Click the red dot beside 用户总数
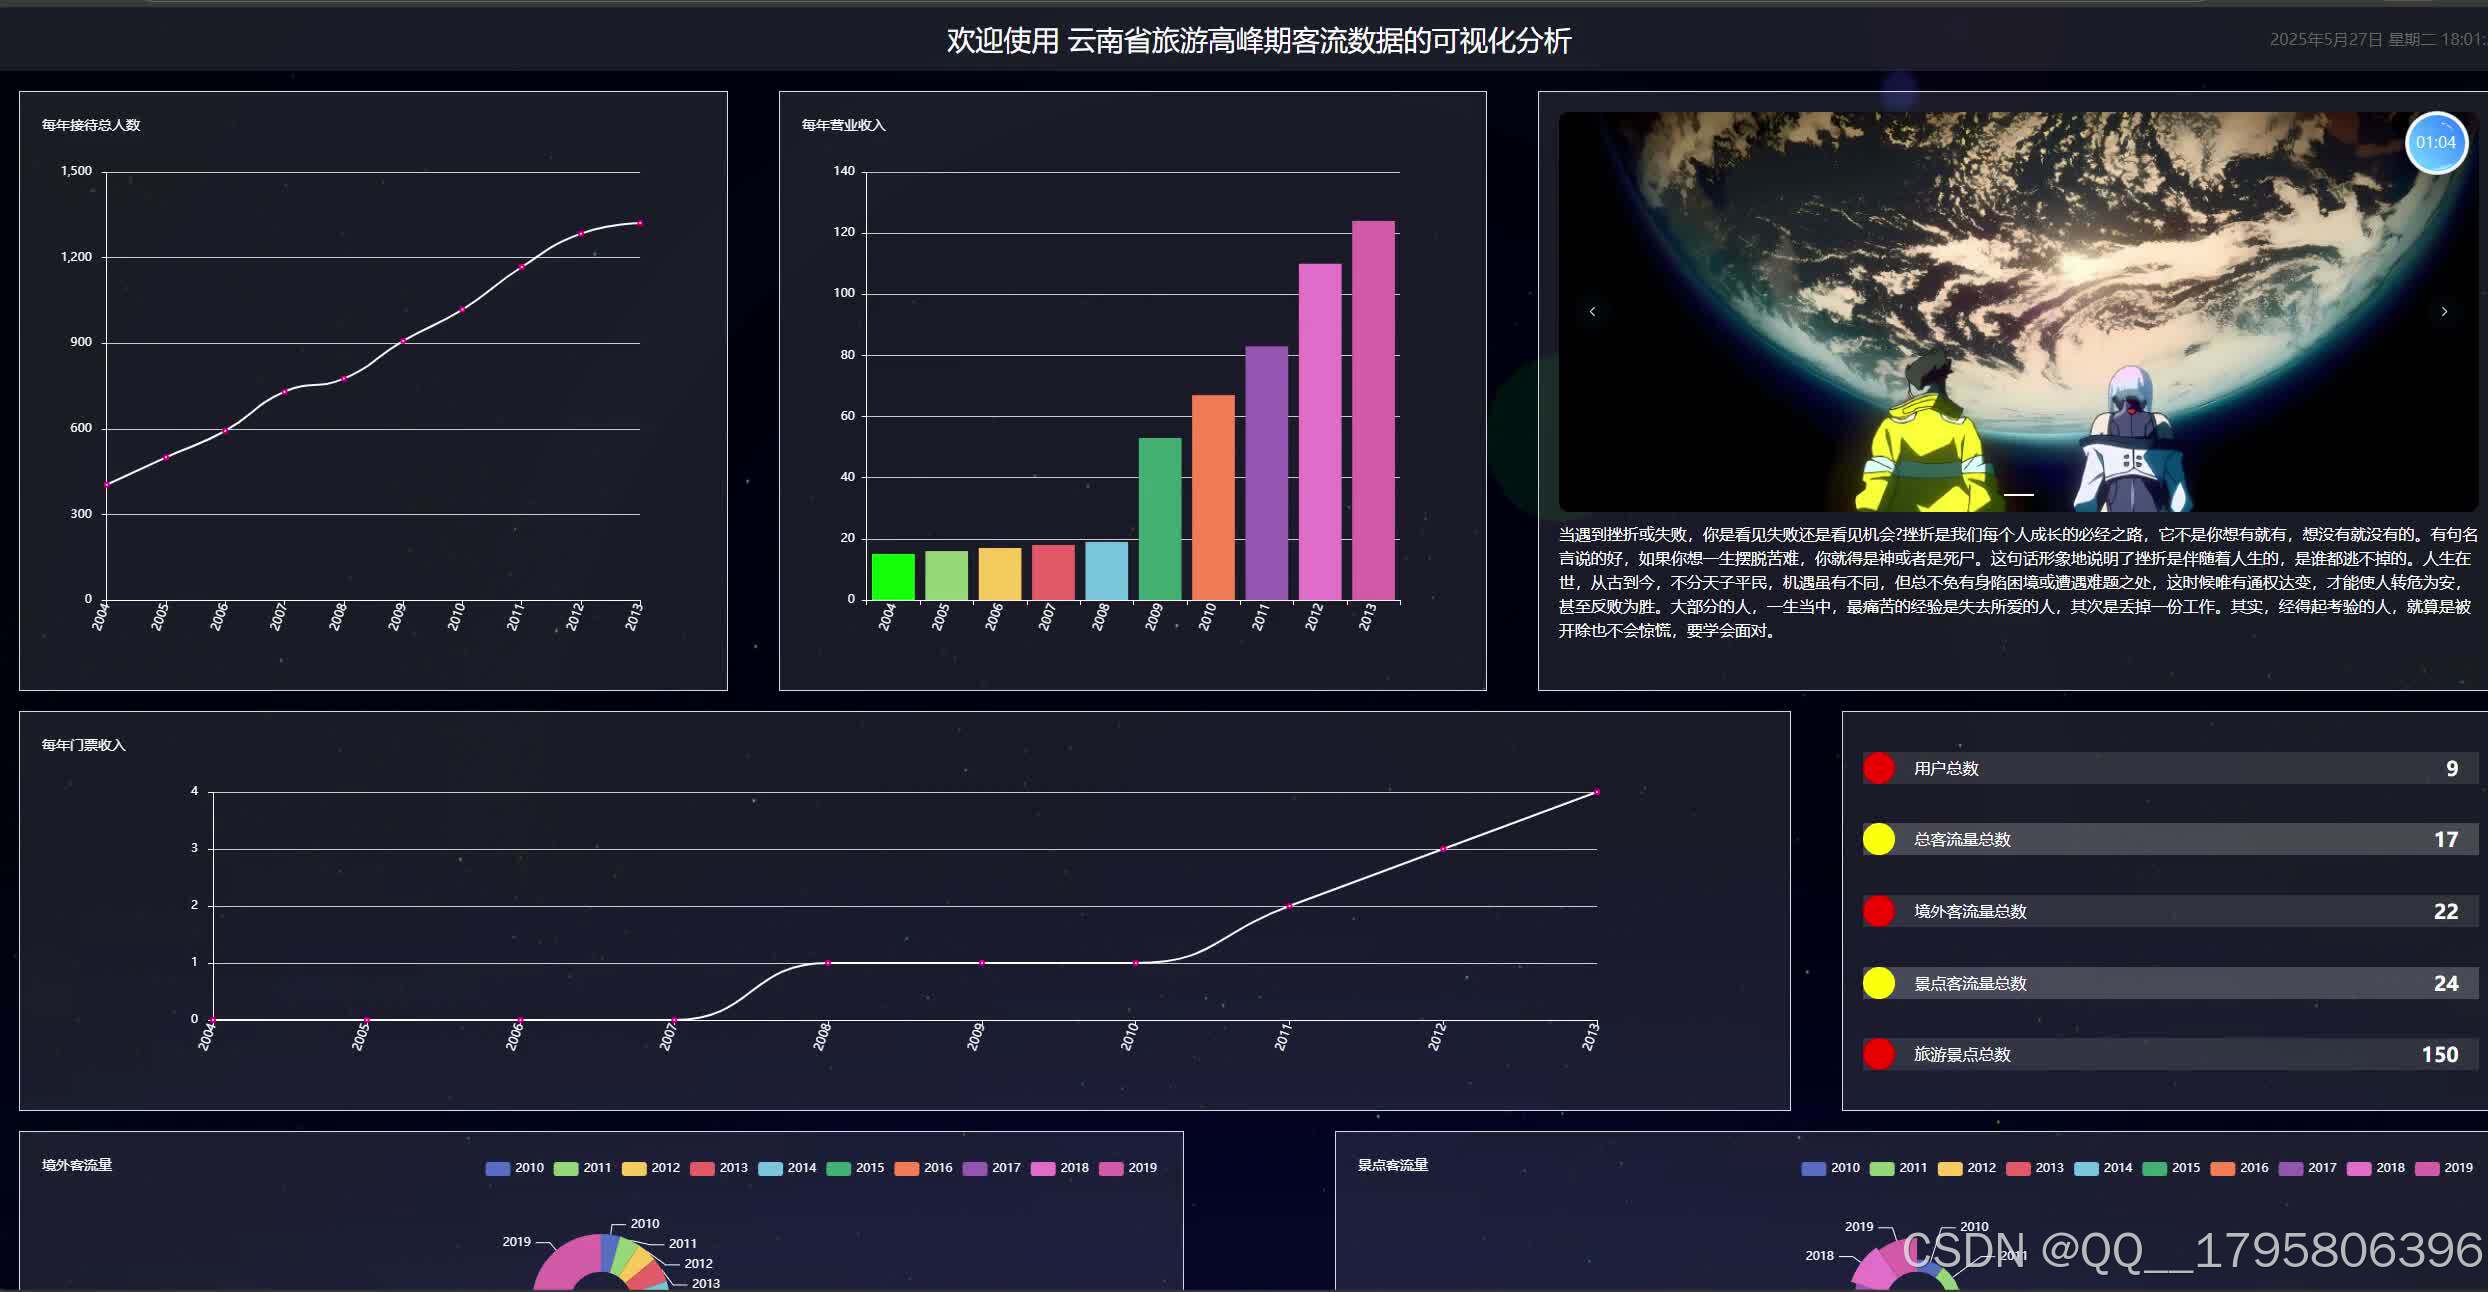The width and height of the screenshot is (2488, 1292). pyautogui.click(x=1878, y=768)
